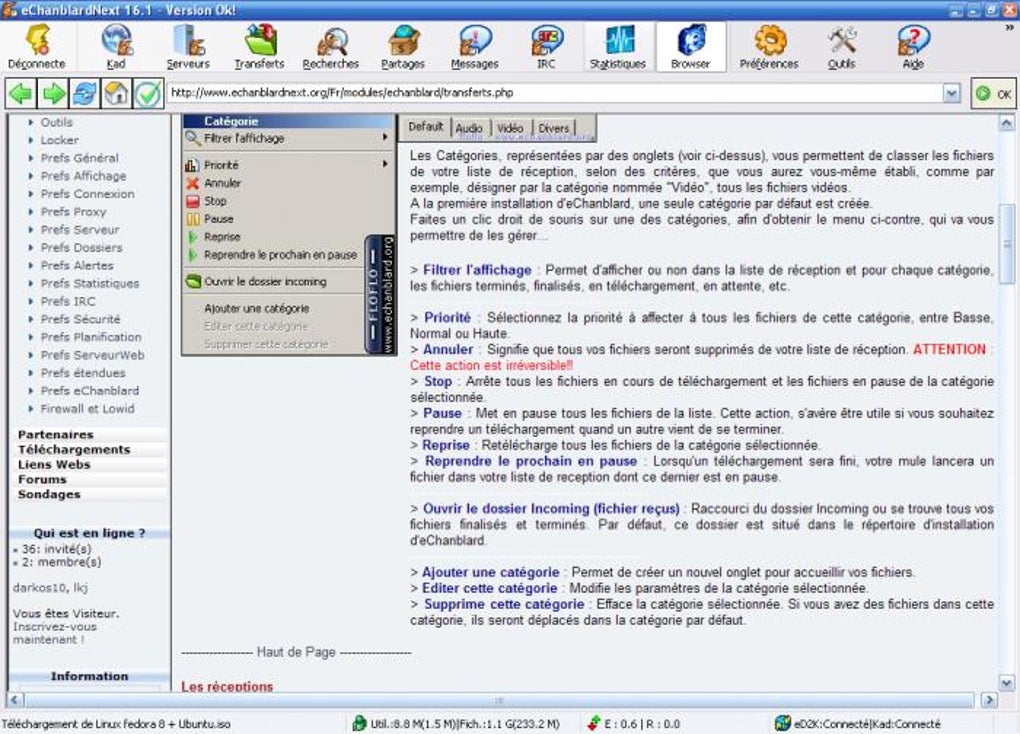Image resolution: width=1020 pixels, height=734 pixels.
Task: Click the E/R transfer rate status icon
Action: [593, 723]
